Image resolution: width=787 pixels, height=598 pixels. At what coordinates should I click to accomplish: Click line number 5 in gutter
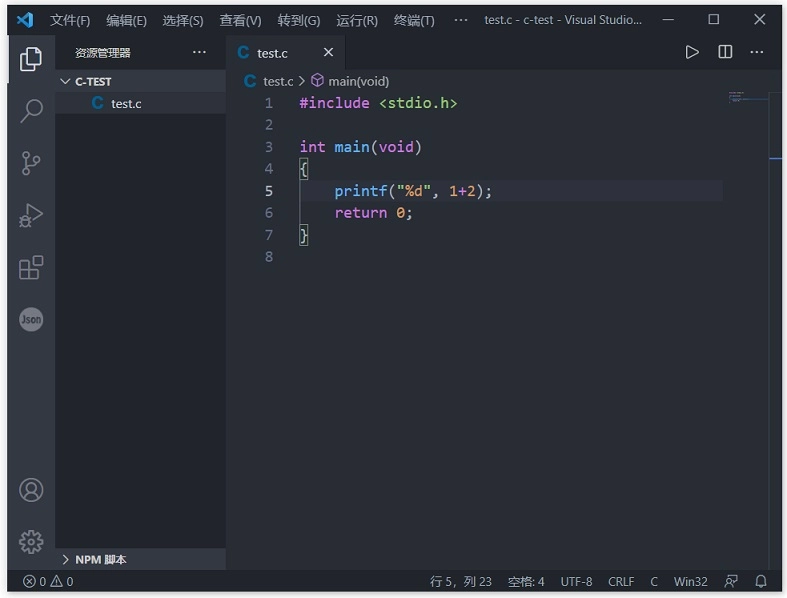pos(269,191)
